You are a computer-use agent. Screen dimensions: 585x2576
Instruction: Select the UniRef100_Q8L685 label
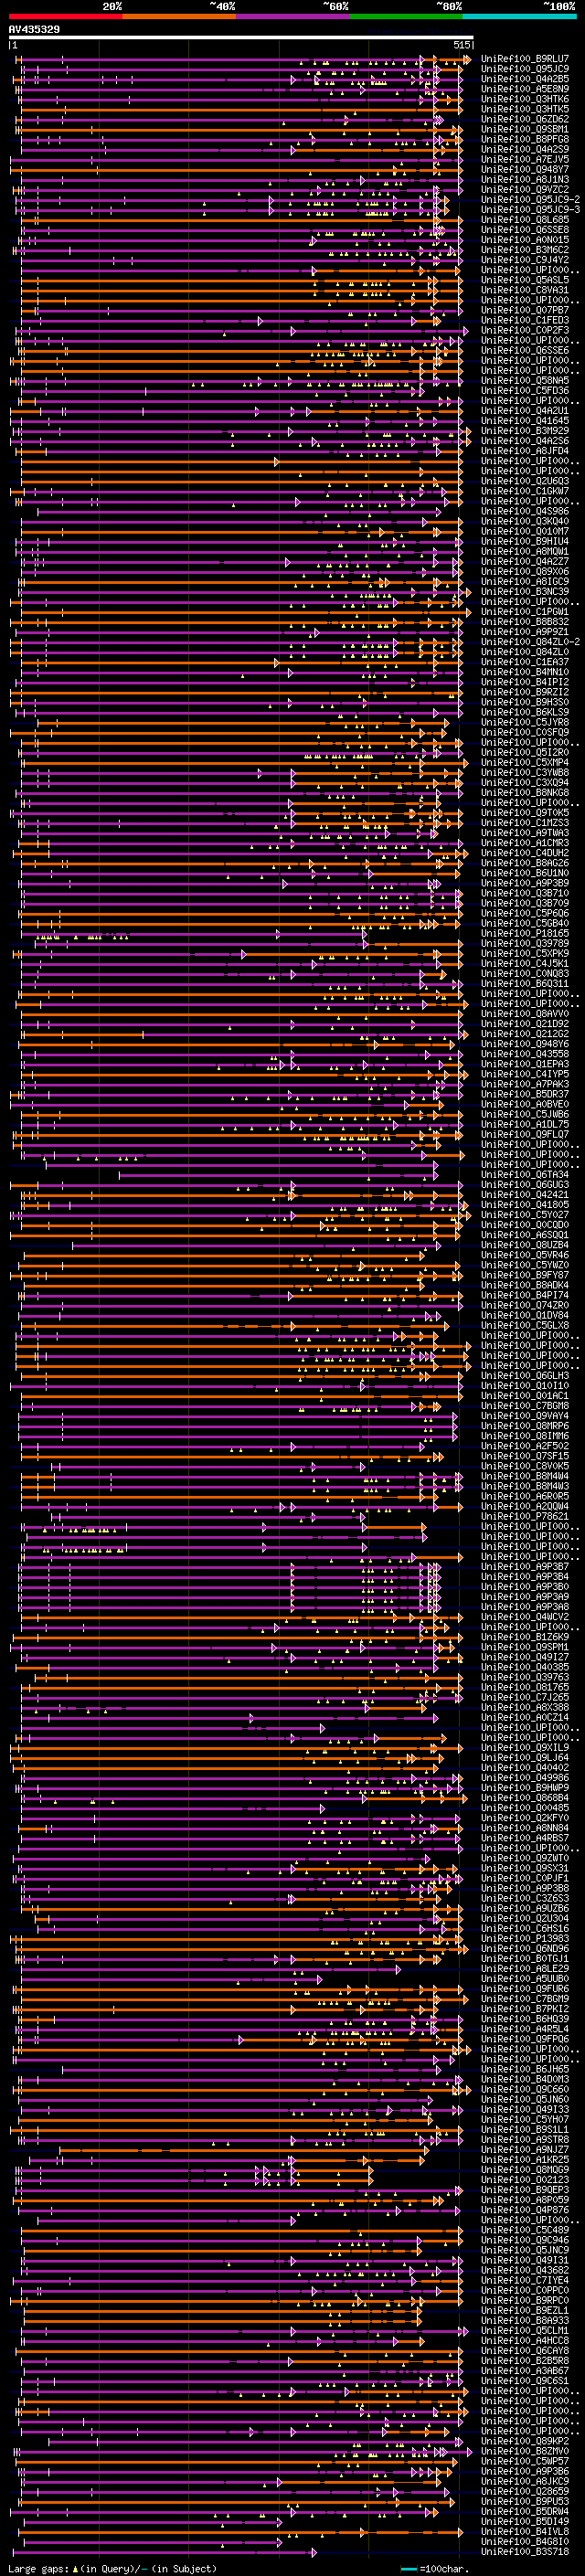(x=524, y=220)
